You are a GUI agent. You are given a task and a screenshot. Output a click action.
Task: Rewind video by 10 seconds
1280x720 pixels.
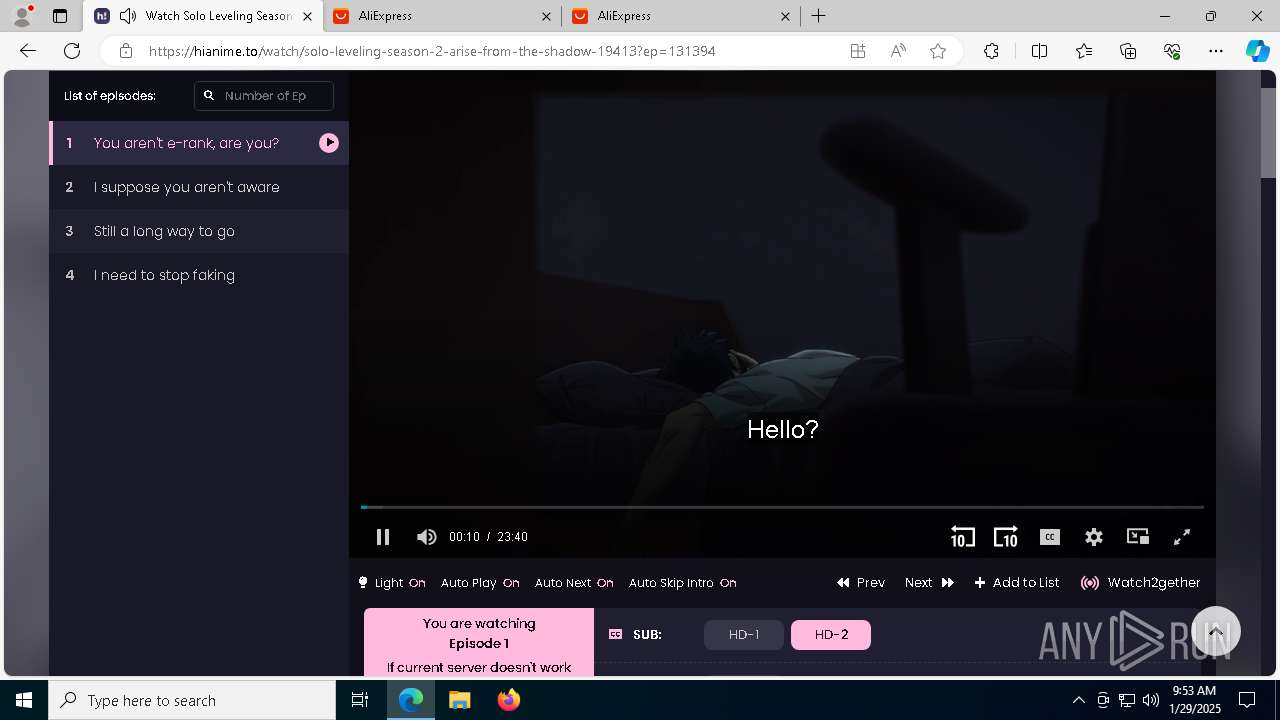[962, 537]
